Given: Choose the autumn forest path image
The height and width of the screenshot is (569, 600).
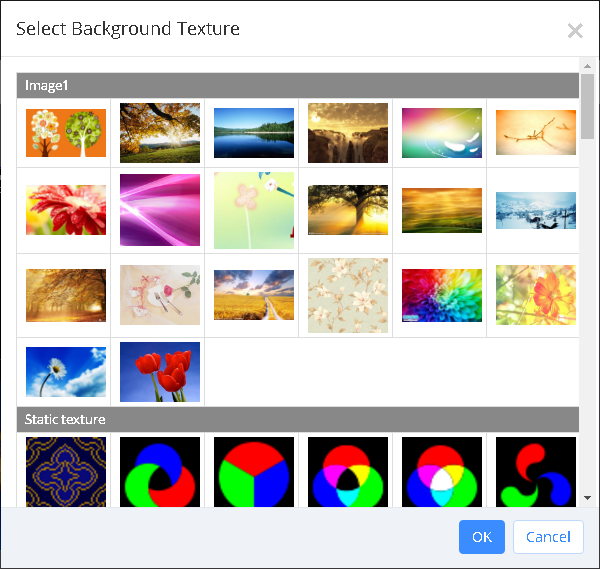Looking at the screenshot, I should pyautogui.click(x=66, y=295).
